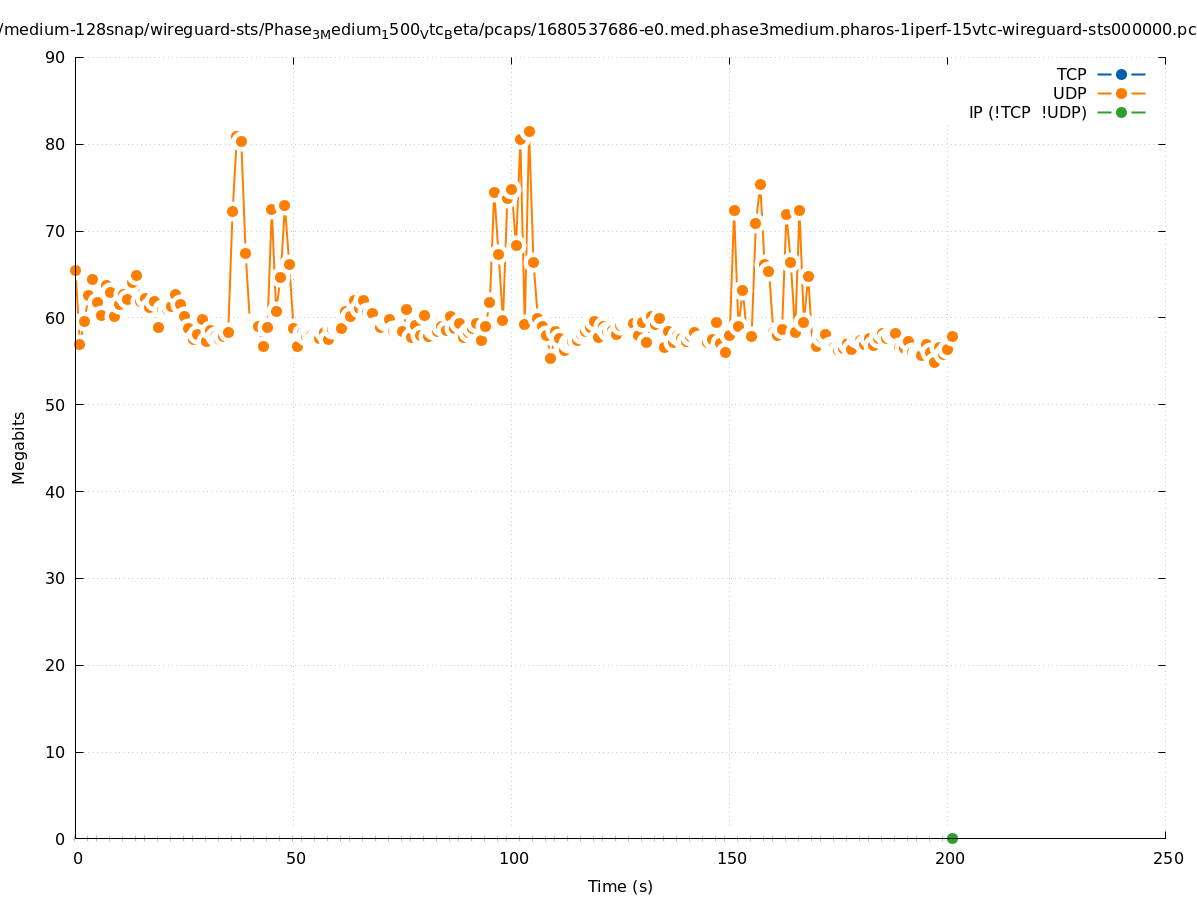Click the green IP legend marker
This screenshot has height=900, width=1197.
pyautogui.click(x=1121, y=112)
